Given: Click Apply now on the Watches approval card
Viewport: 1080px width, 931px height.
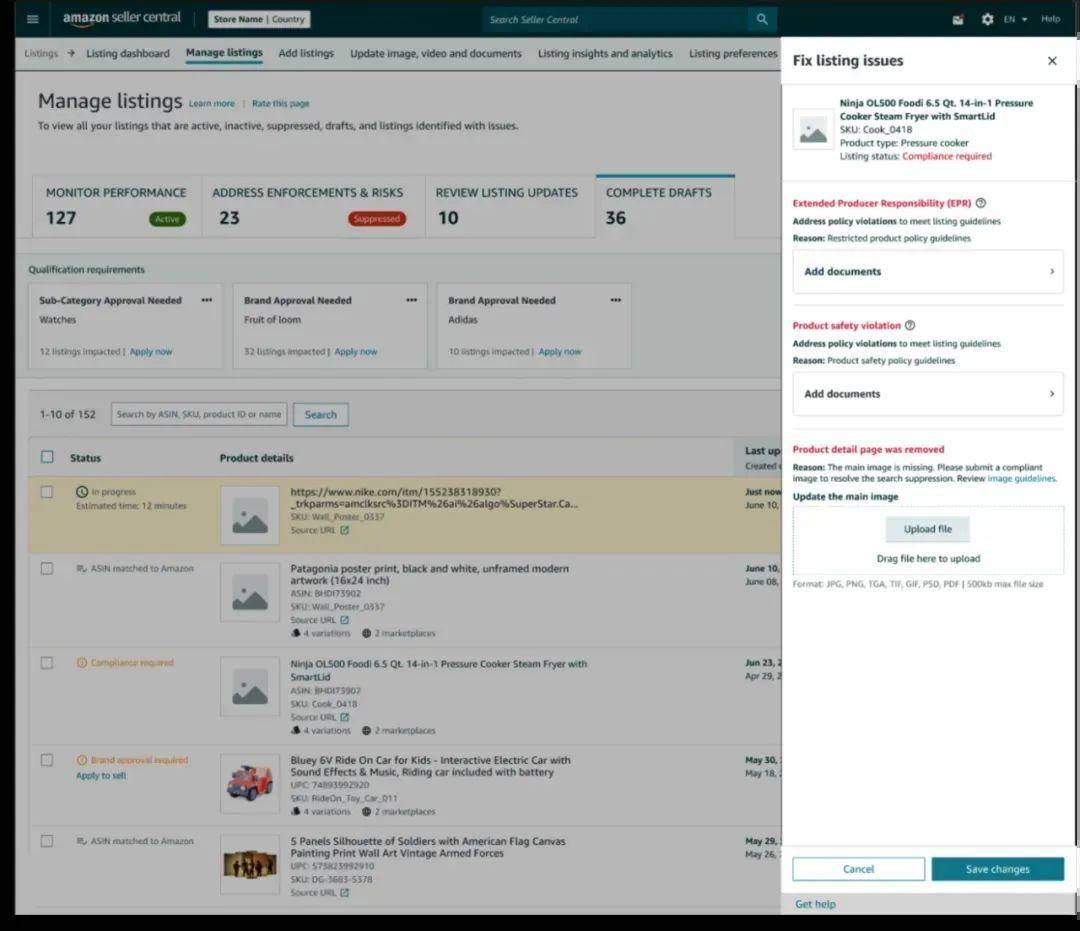Looking at the screenshot, I should pyautogui.click(x=151, y=352).
